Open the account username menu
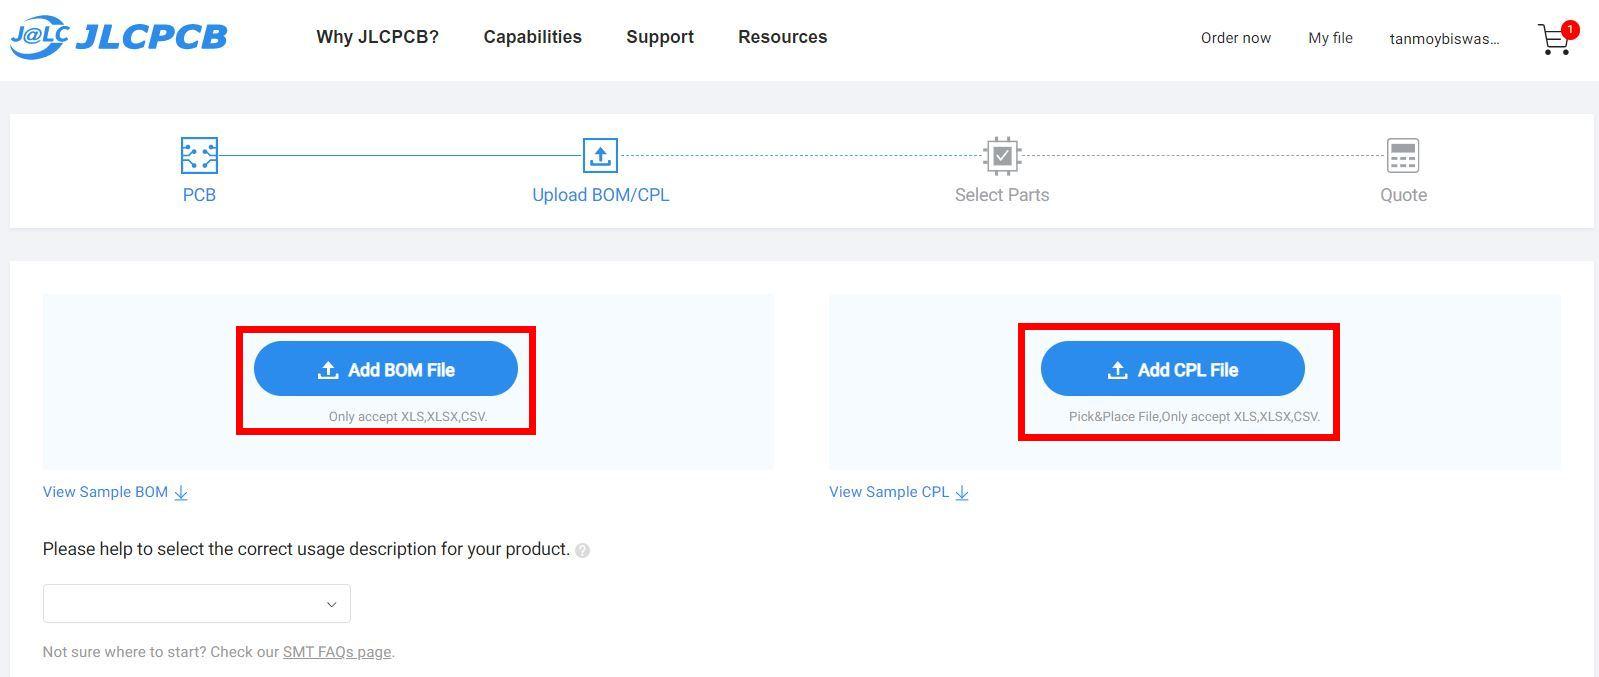The height and width of the screenshot is (677, 1599). [x=1444, y=39]
